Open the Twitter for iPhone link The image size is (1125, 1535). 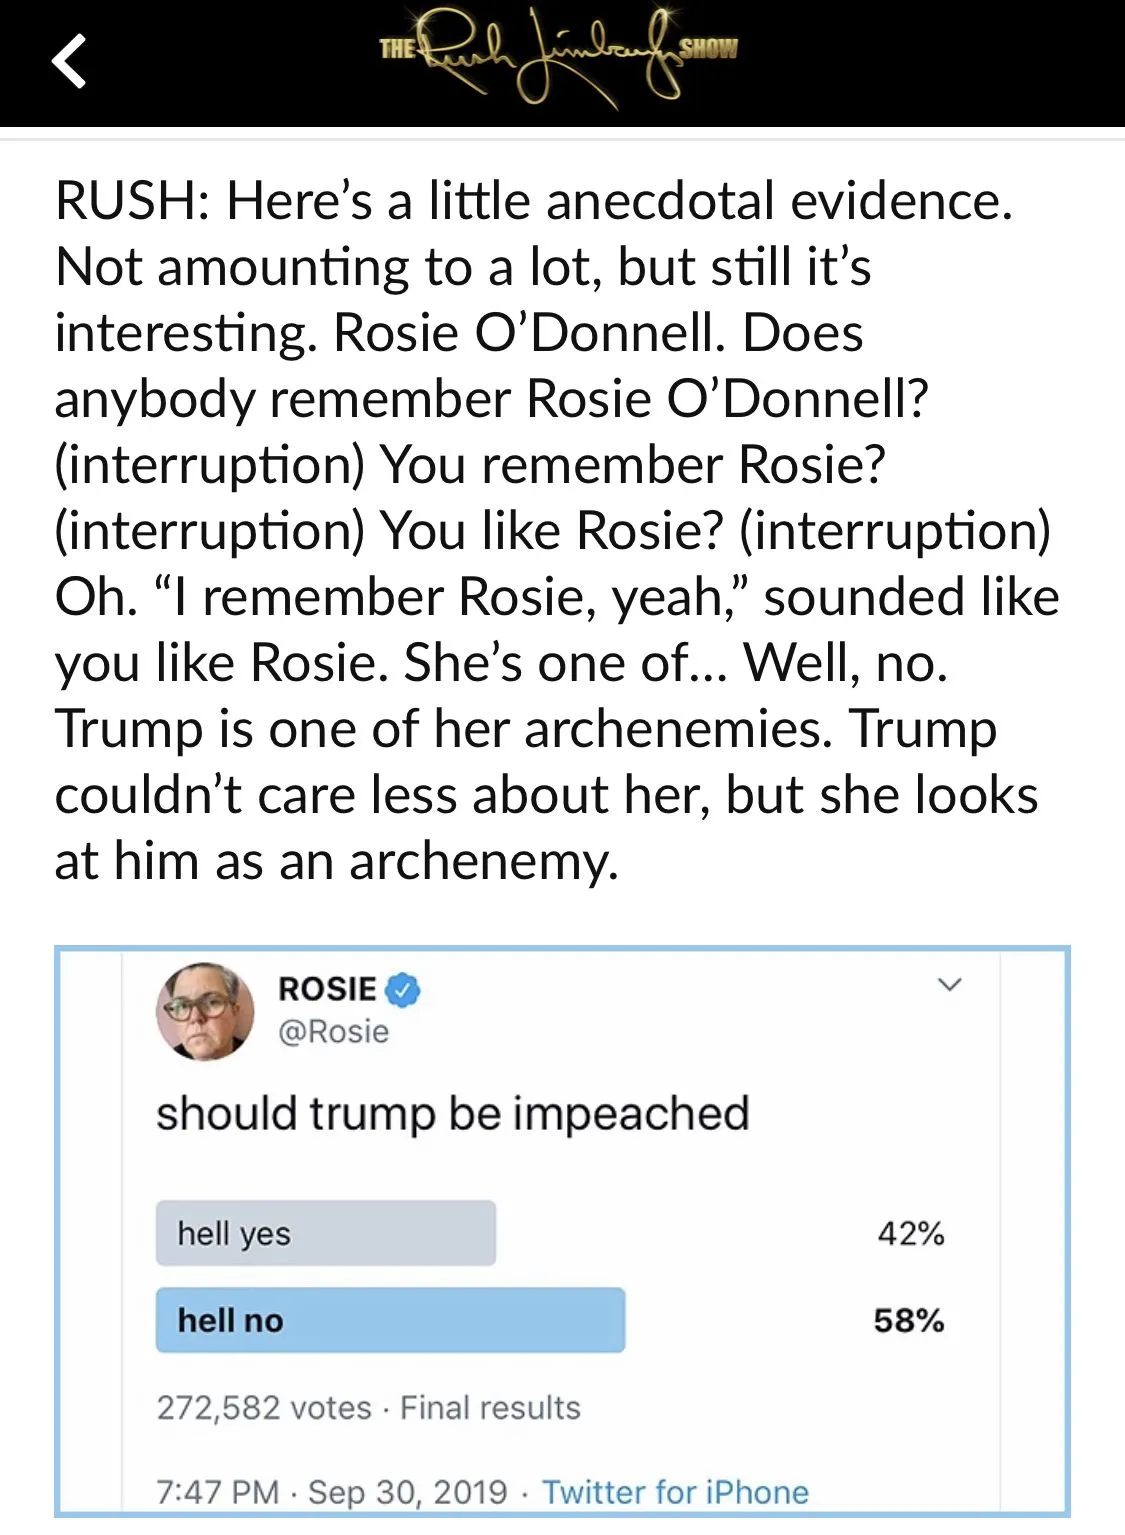pos(675,1492)
